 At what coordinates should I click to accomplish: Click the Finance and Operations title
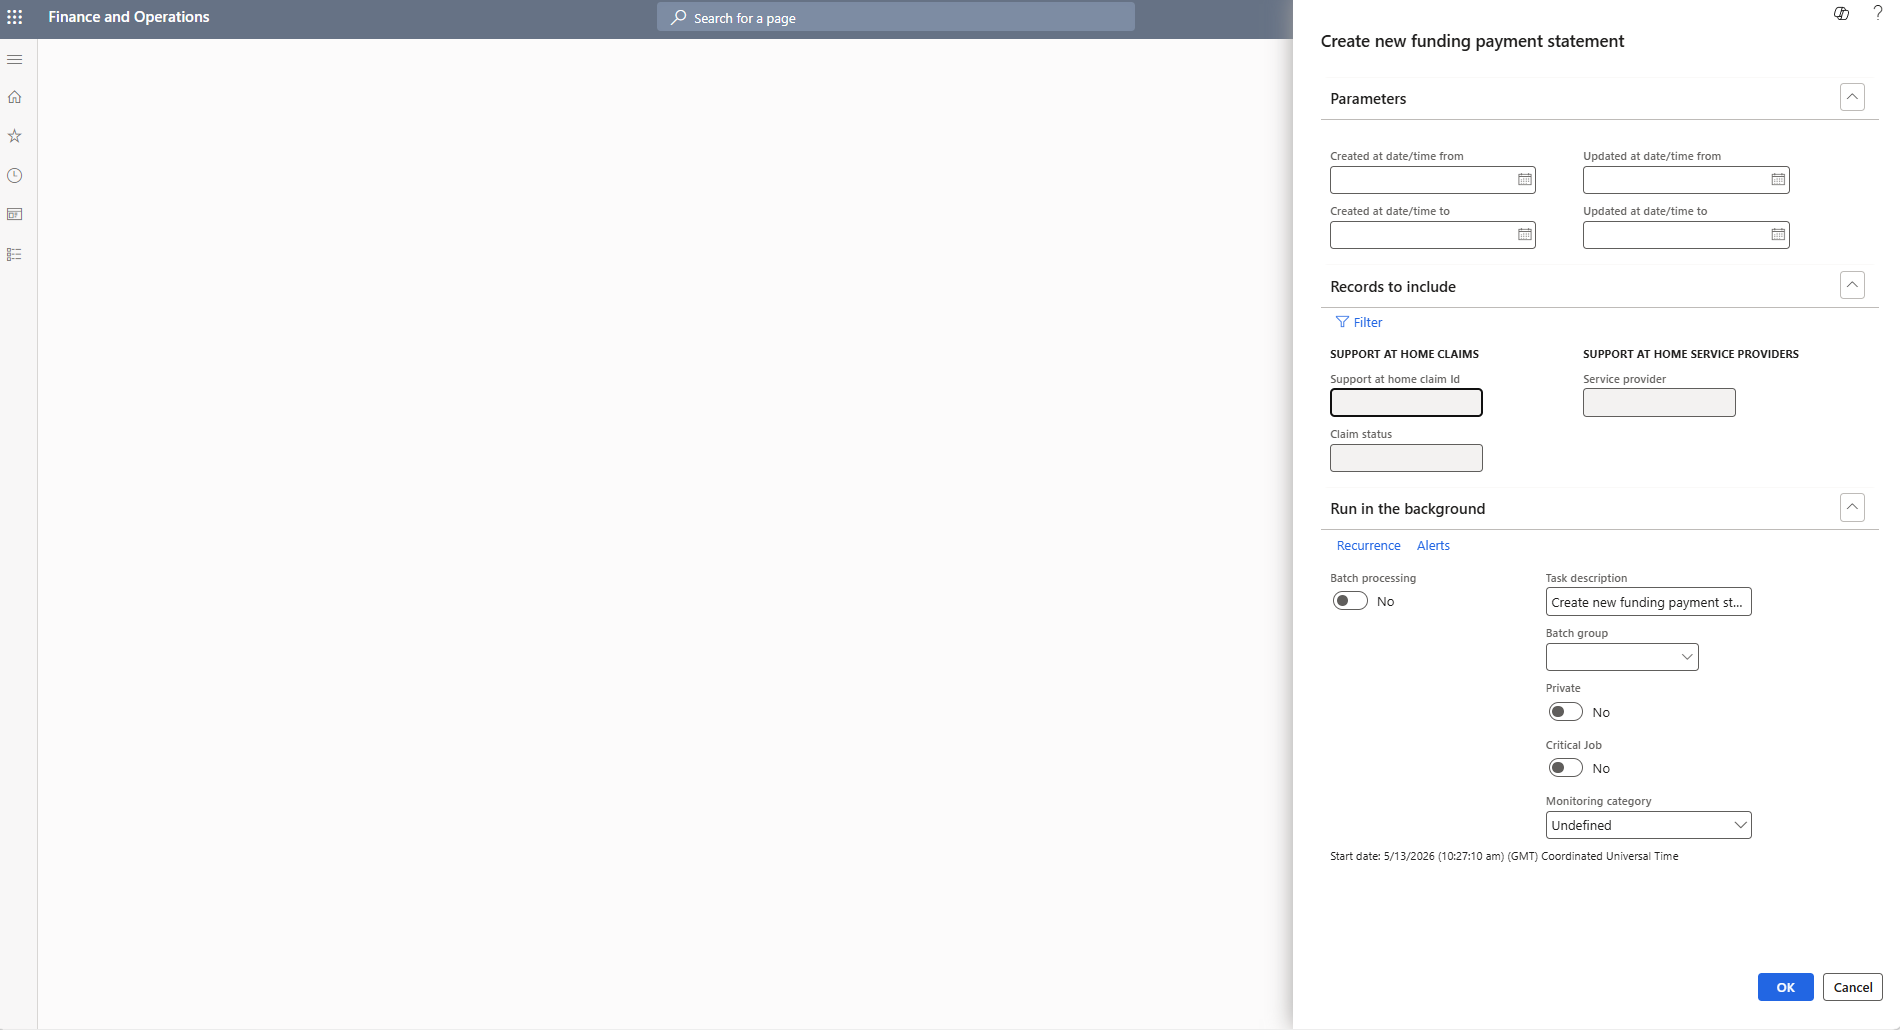pos(129,17)
